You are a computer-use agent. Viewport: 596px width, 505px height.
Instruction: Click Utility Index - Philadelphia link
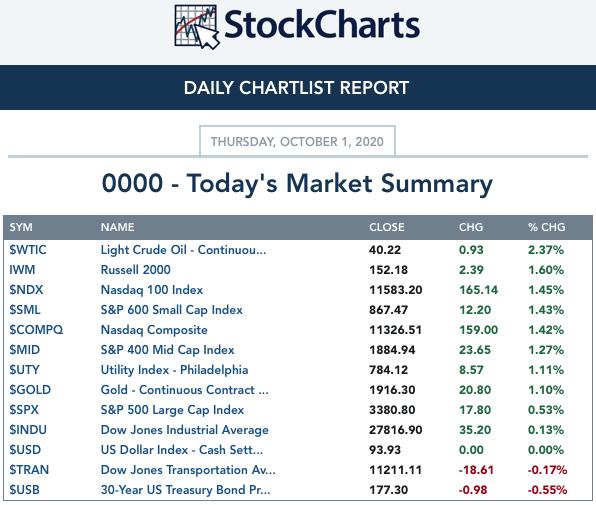click(174, 370)
